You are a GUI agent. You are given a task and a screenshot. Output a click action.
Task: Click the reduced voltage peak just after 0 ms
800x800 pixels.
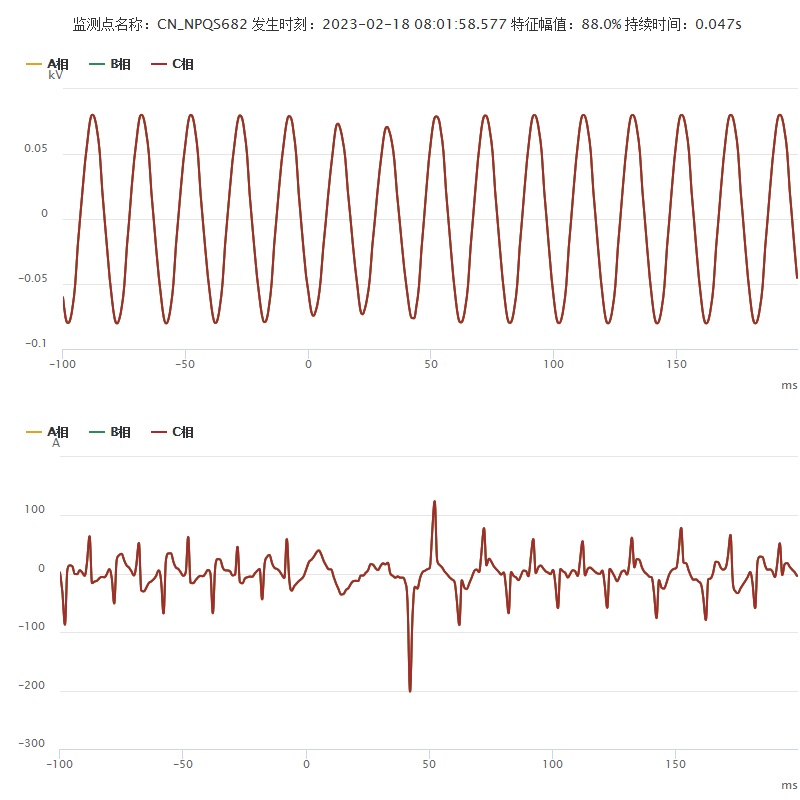click(x=338, y=124)
